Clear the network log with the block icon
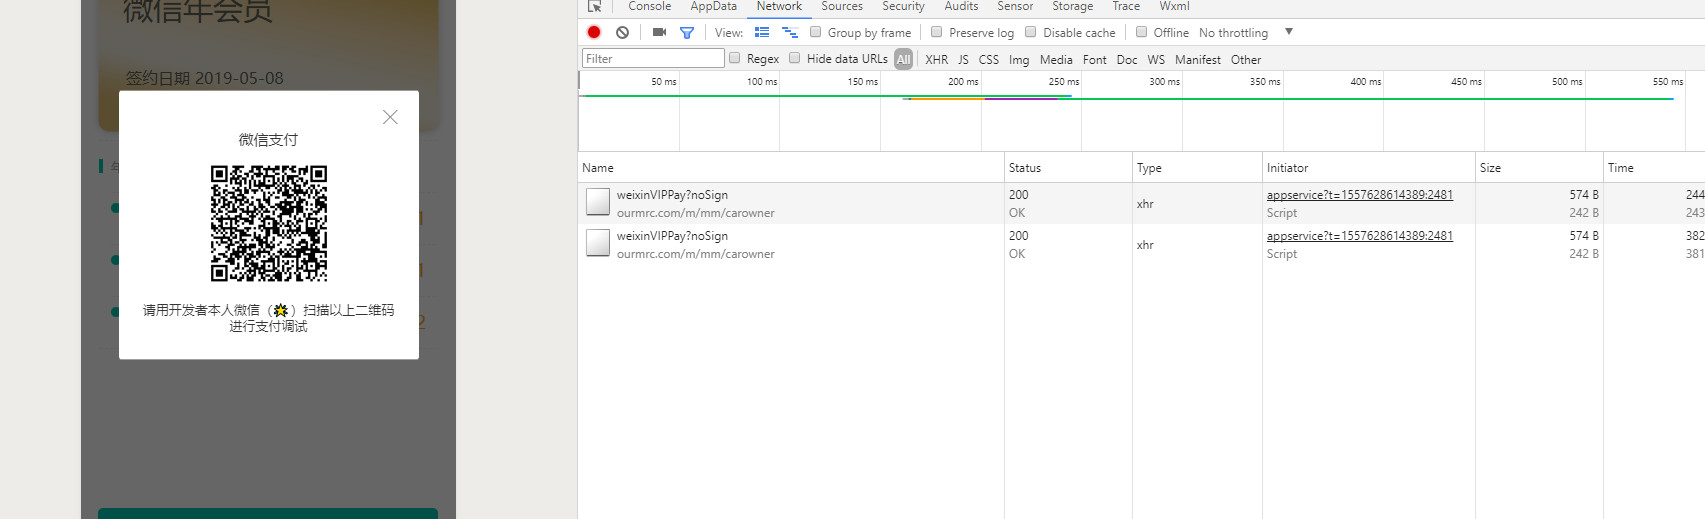The image size is (1705, 519). pyautogui.click(x=622, y=32)
